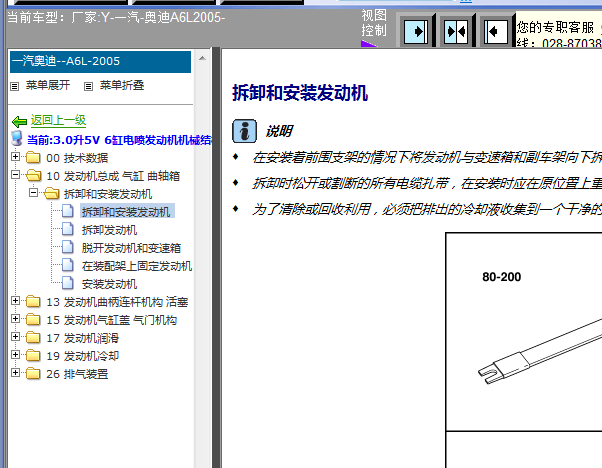This screenshot has width=602, height=468.
Task: Click the 菜单折叠 list icon
Action: [x=88, y=86]
